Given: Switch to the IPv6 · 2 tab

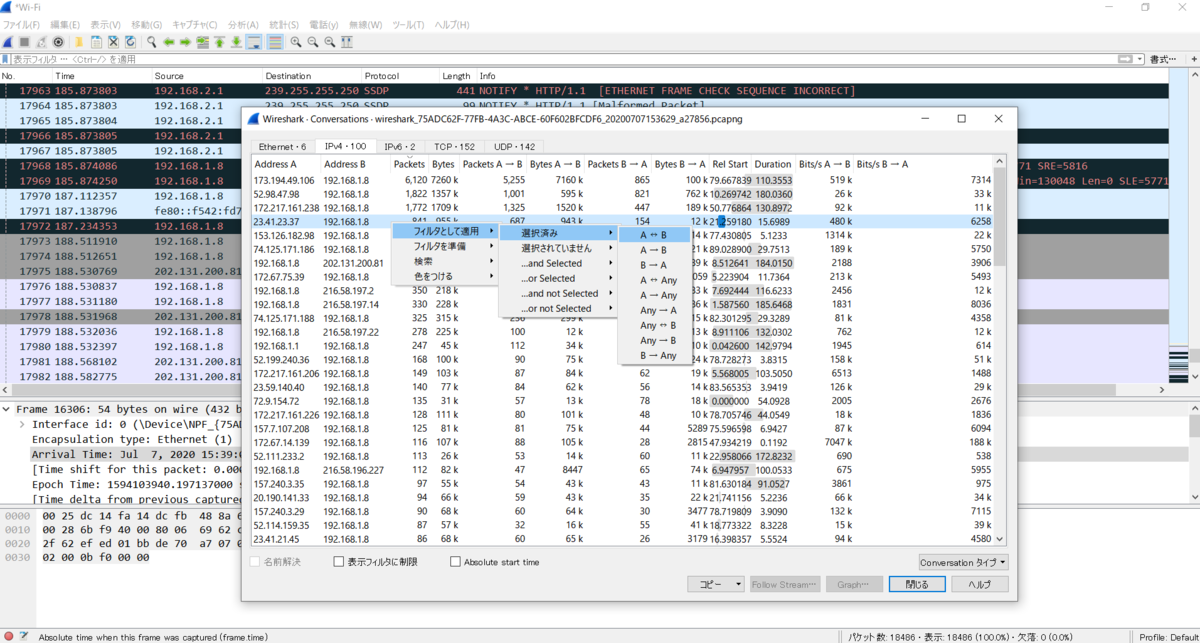Looking at the screenshot, I should (x=400, y=147).
